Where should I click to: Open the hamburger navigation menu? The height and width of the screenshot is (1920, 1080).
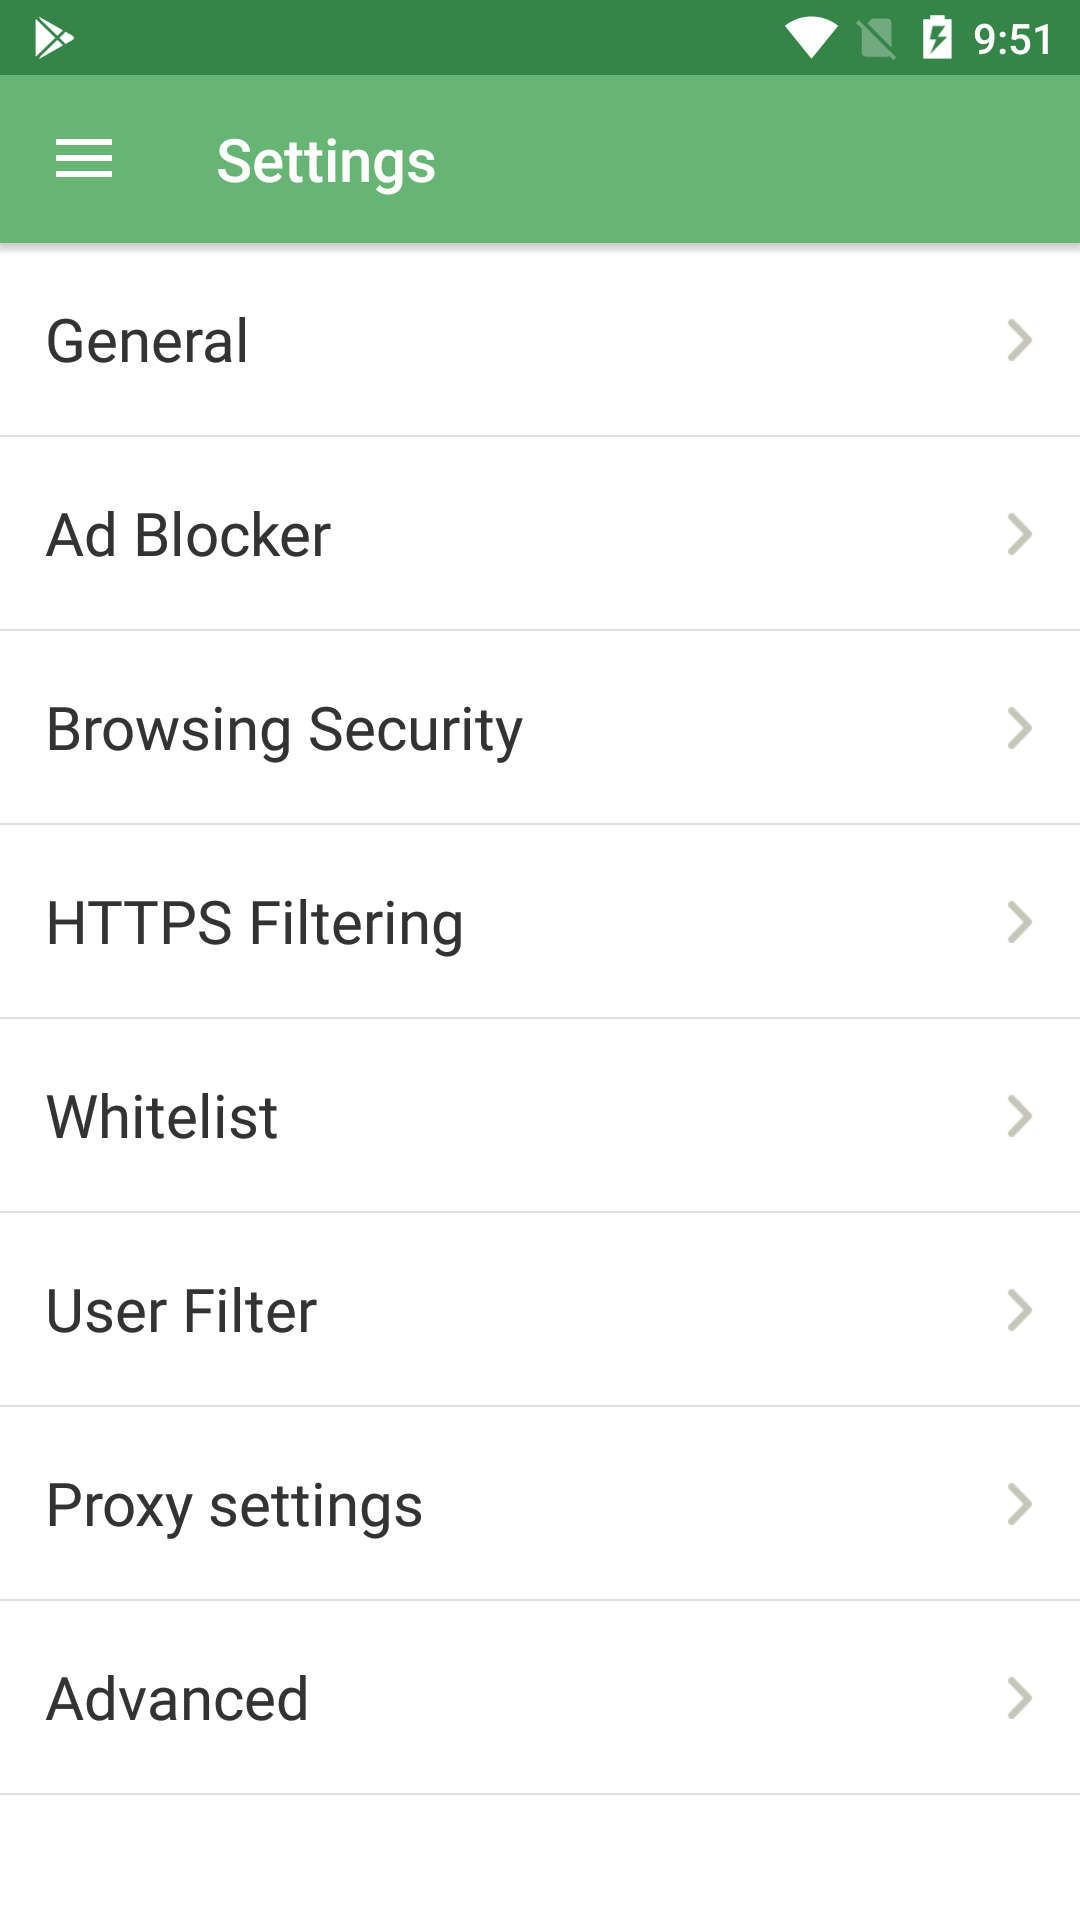point(84,160)
